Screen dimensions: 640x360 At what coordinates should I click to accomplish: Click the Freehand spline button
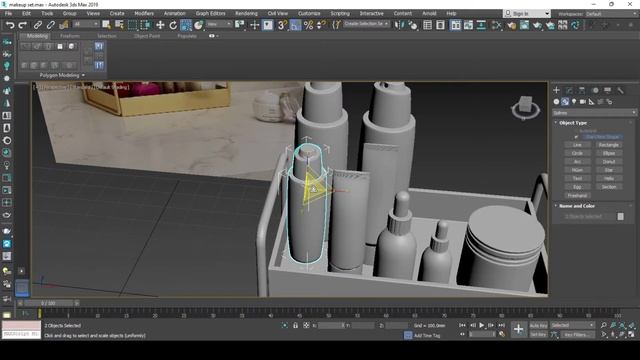pyautogui.click(x=577, y=196)
